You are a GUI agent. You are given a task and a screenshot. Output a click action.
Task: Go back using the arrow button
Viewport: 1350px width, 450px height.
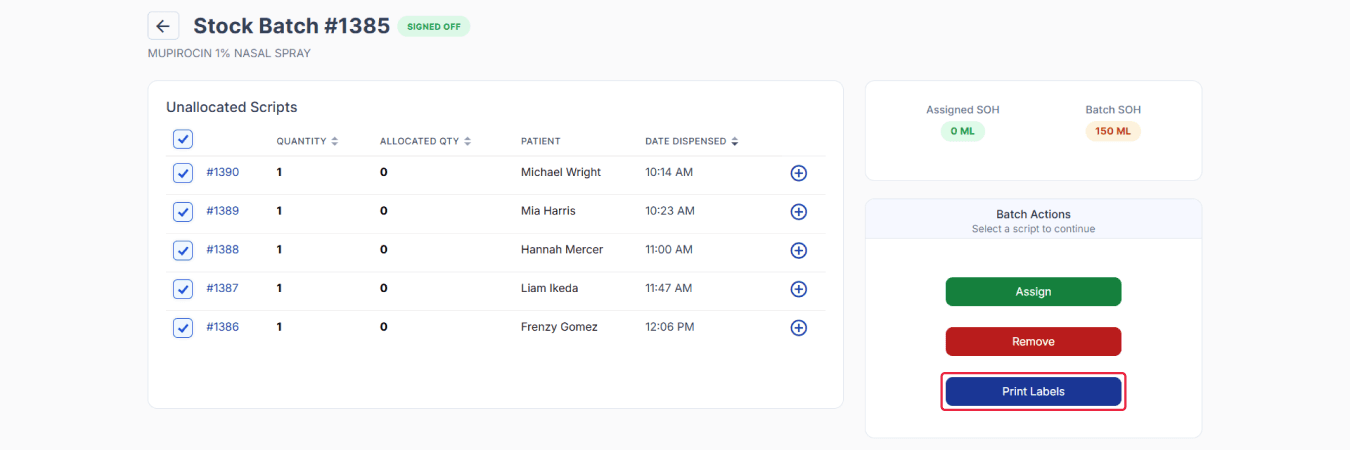click(163, 26)
